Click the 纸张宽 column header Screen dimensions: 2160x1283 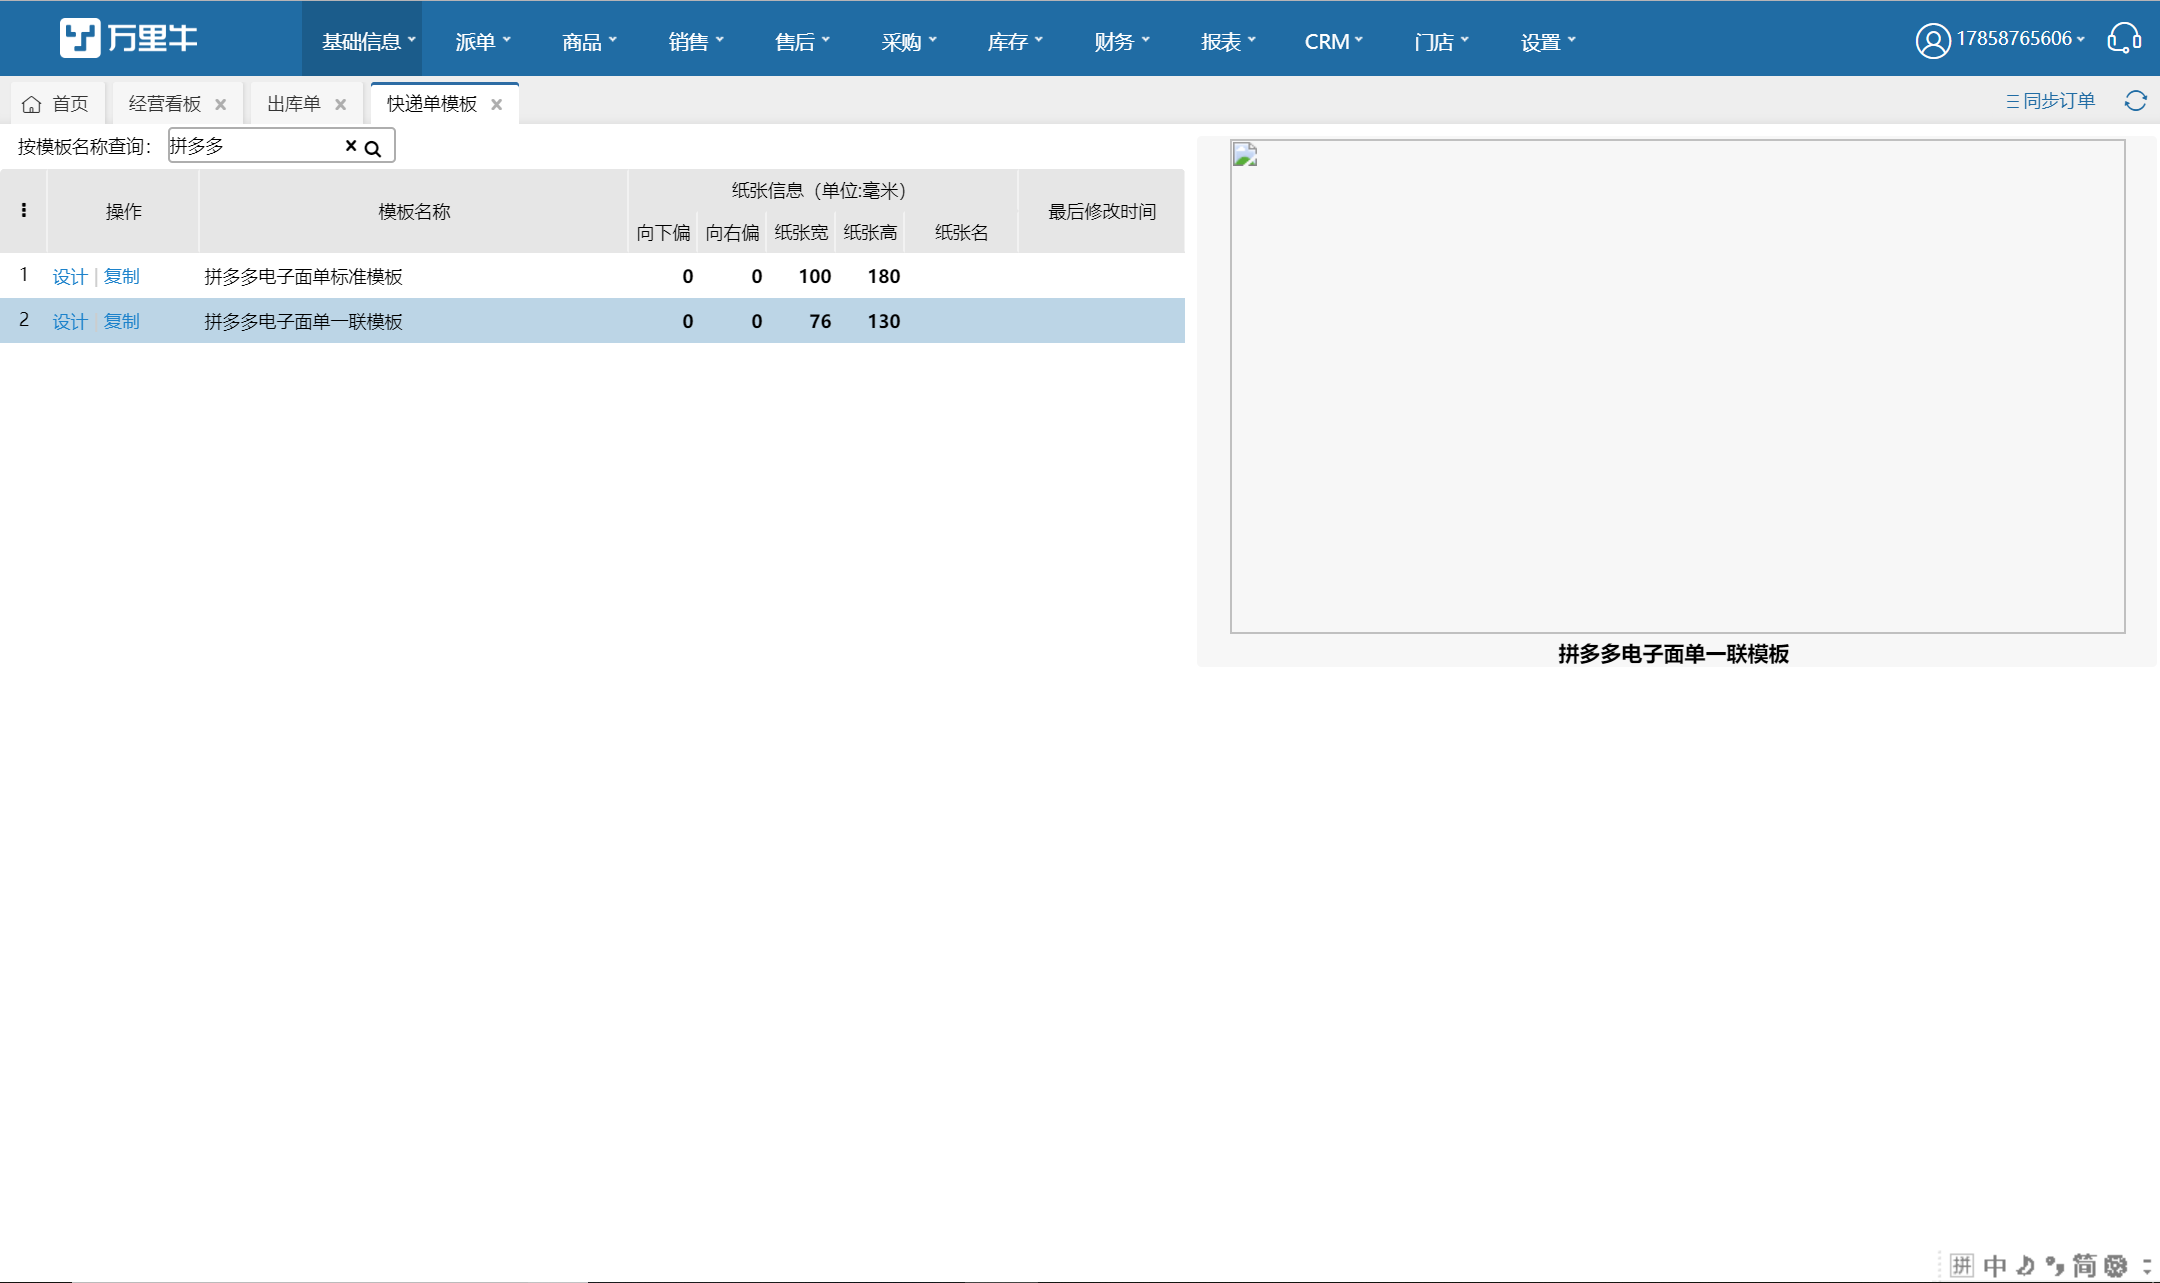(801, 233)
